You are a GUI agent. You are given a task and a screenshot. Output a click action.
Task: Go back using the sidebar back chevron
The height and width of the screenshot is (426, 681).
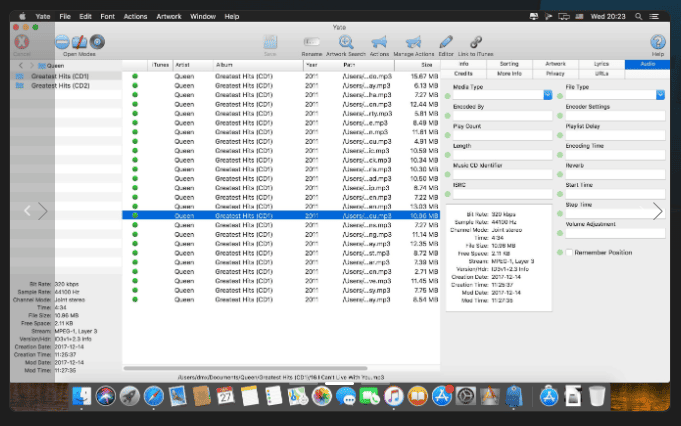(21, 66)
